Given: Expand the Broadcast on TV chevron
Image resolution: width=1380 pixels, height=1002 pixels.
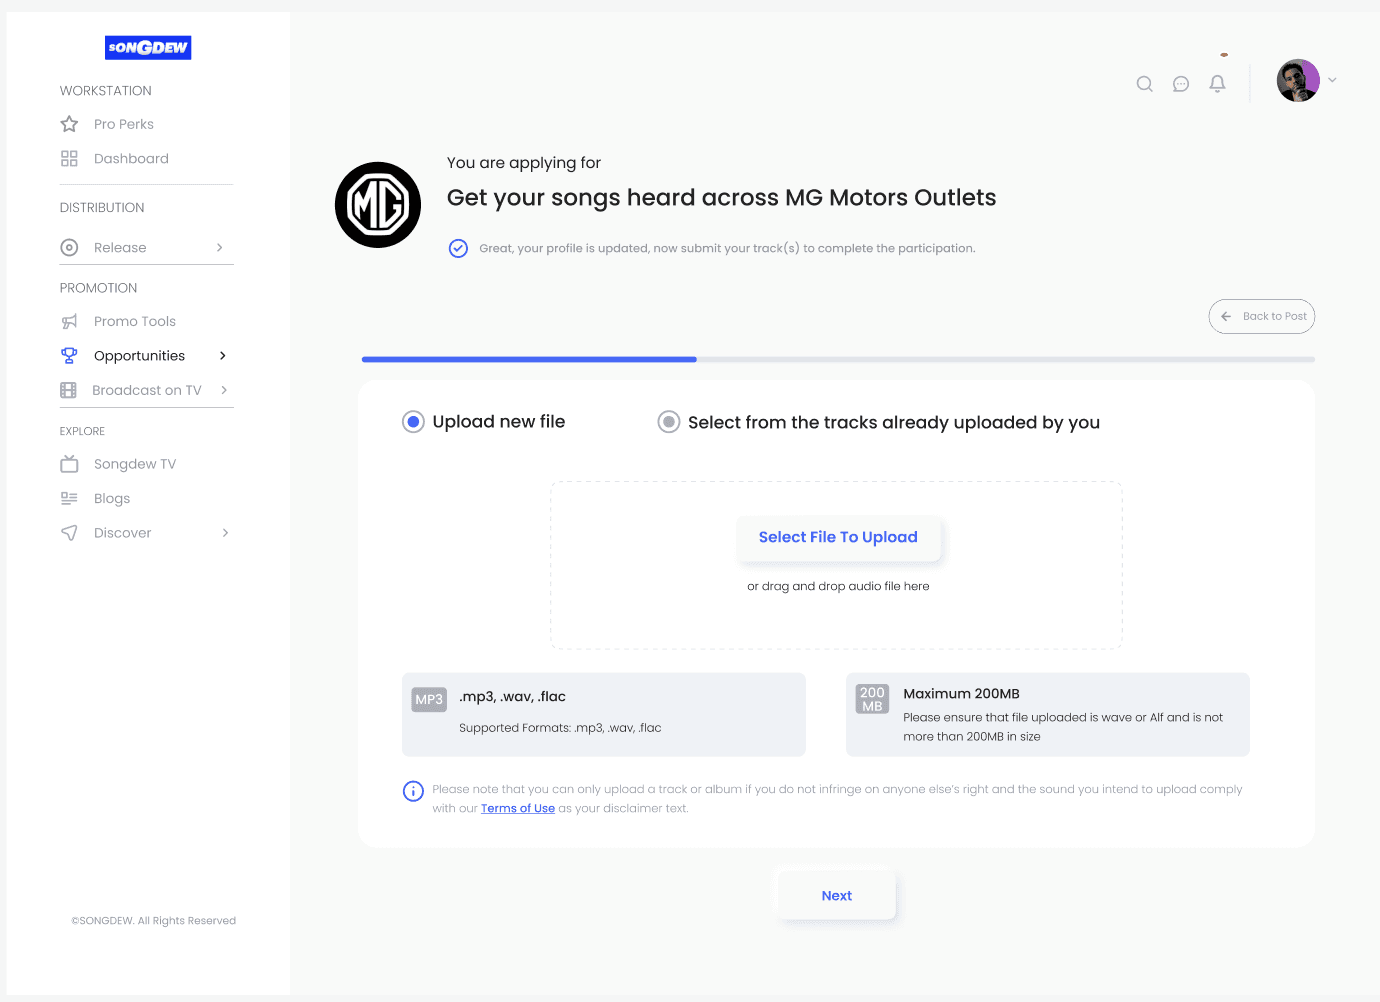Looking at the screenshot, I should pyautogui.click(x=224, y=390).
